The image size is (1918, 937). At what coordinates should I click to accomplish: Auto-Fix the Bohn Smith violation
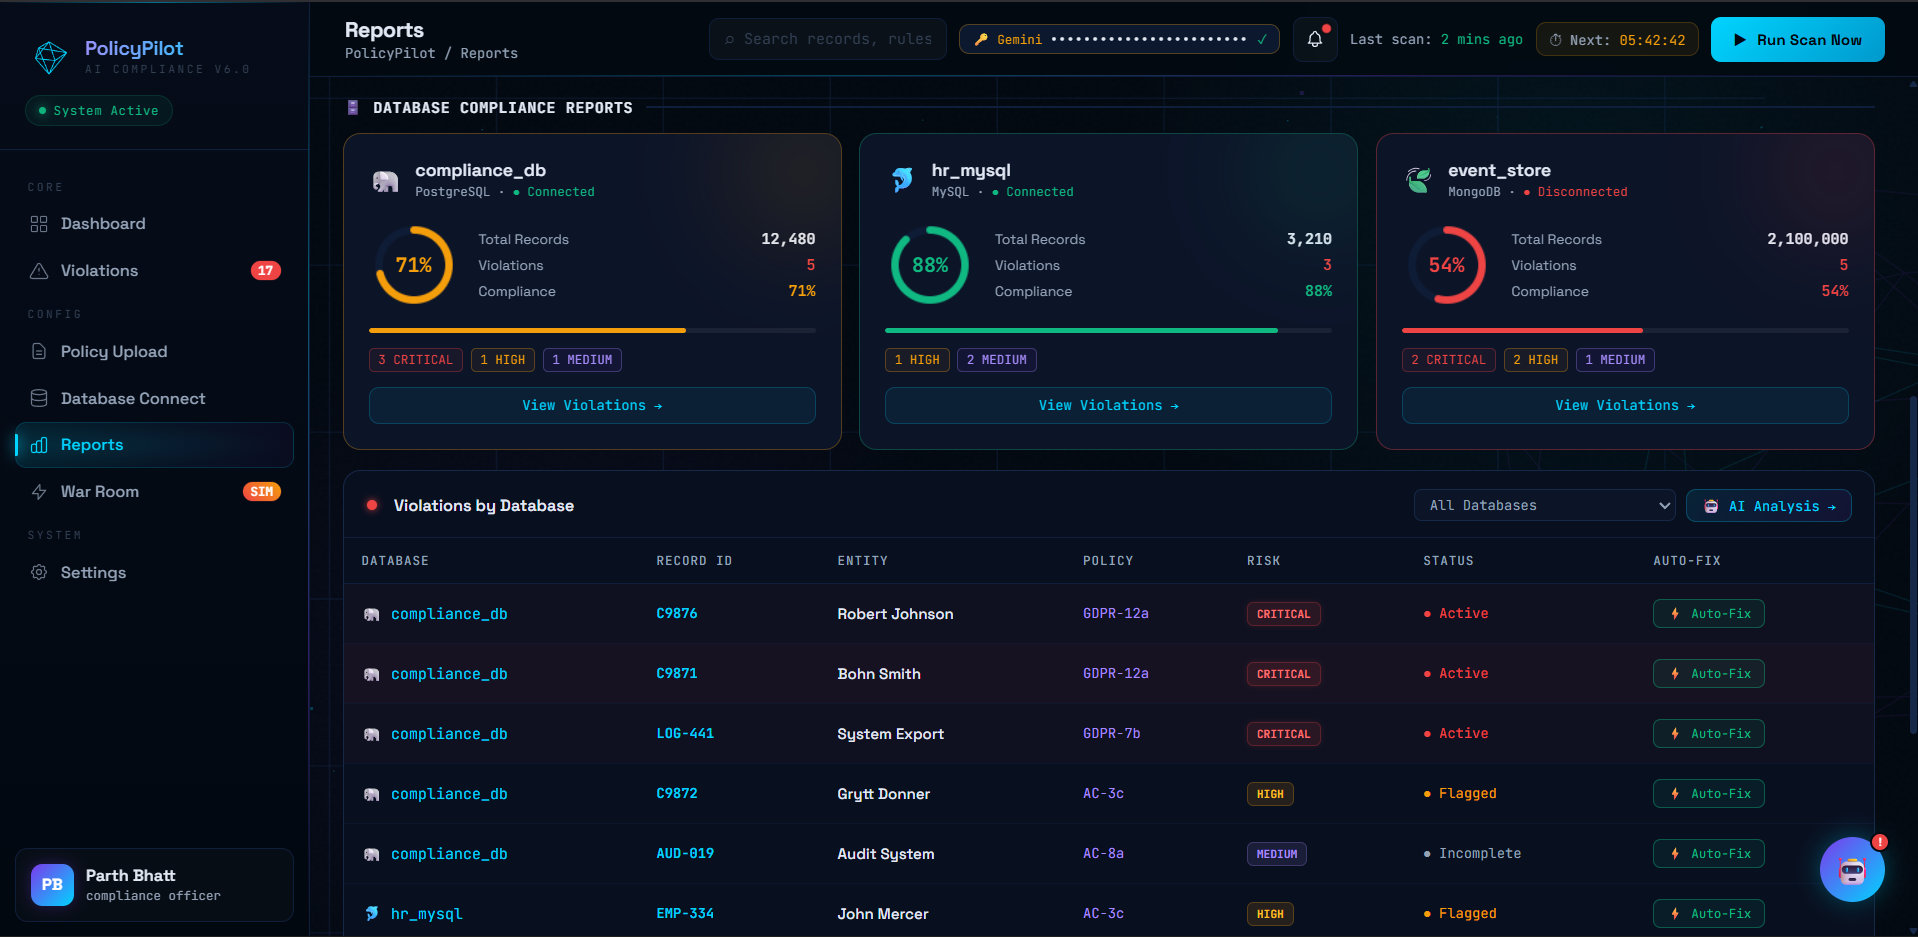[x=1709, y=674]
